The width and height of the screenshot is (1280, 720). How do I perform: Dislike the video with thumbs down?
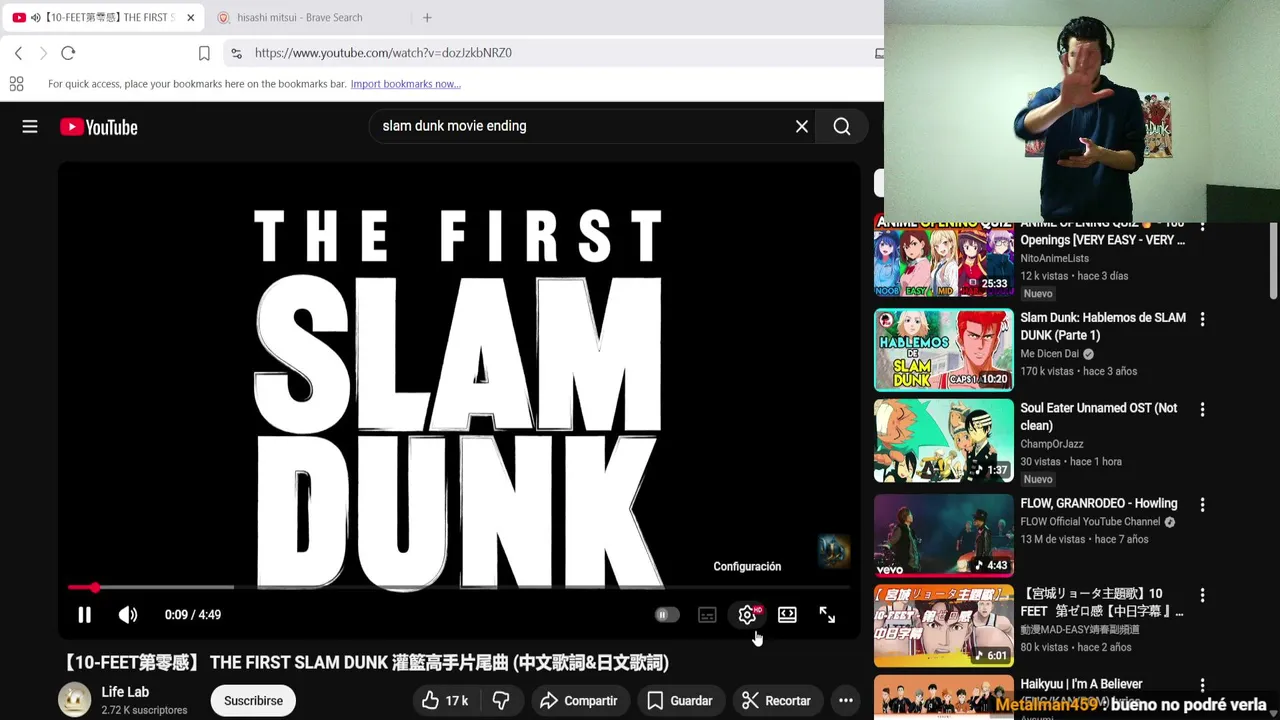coord(501,701)
